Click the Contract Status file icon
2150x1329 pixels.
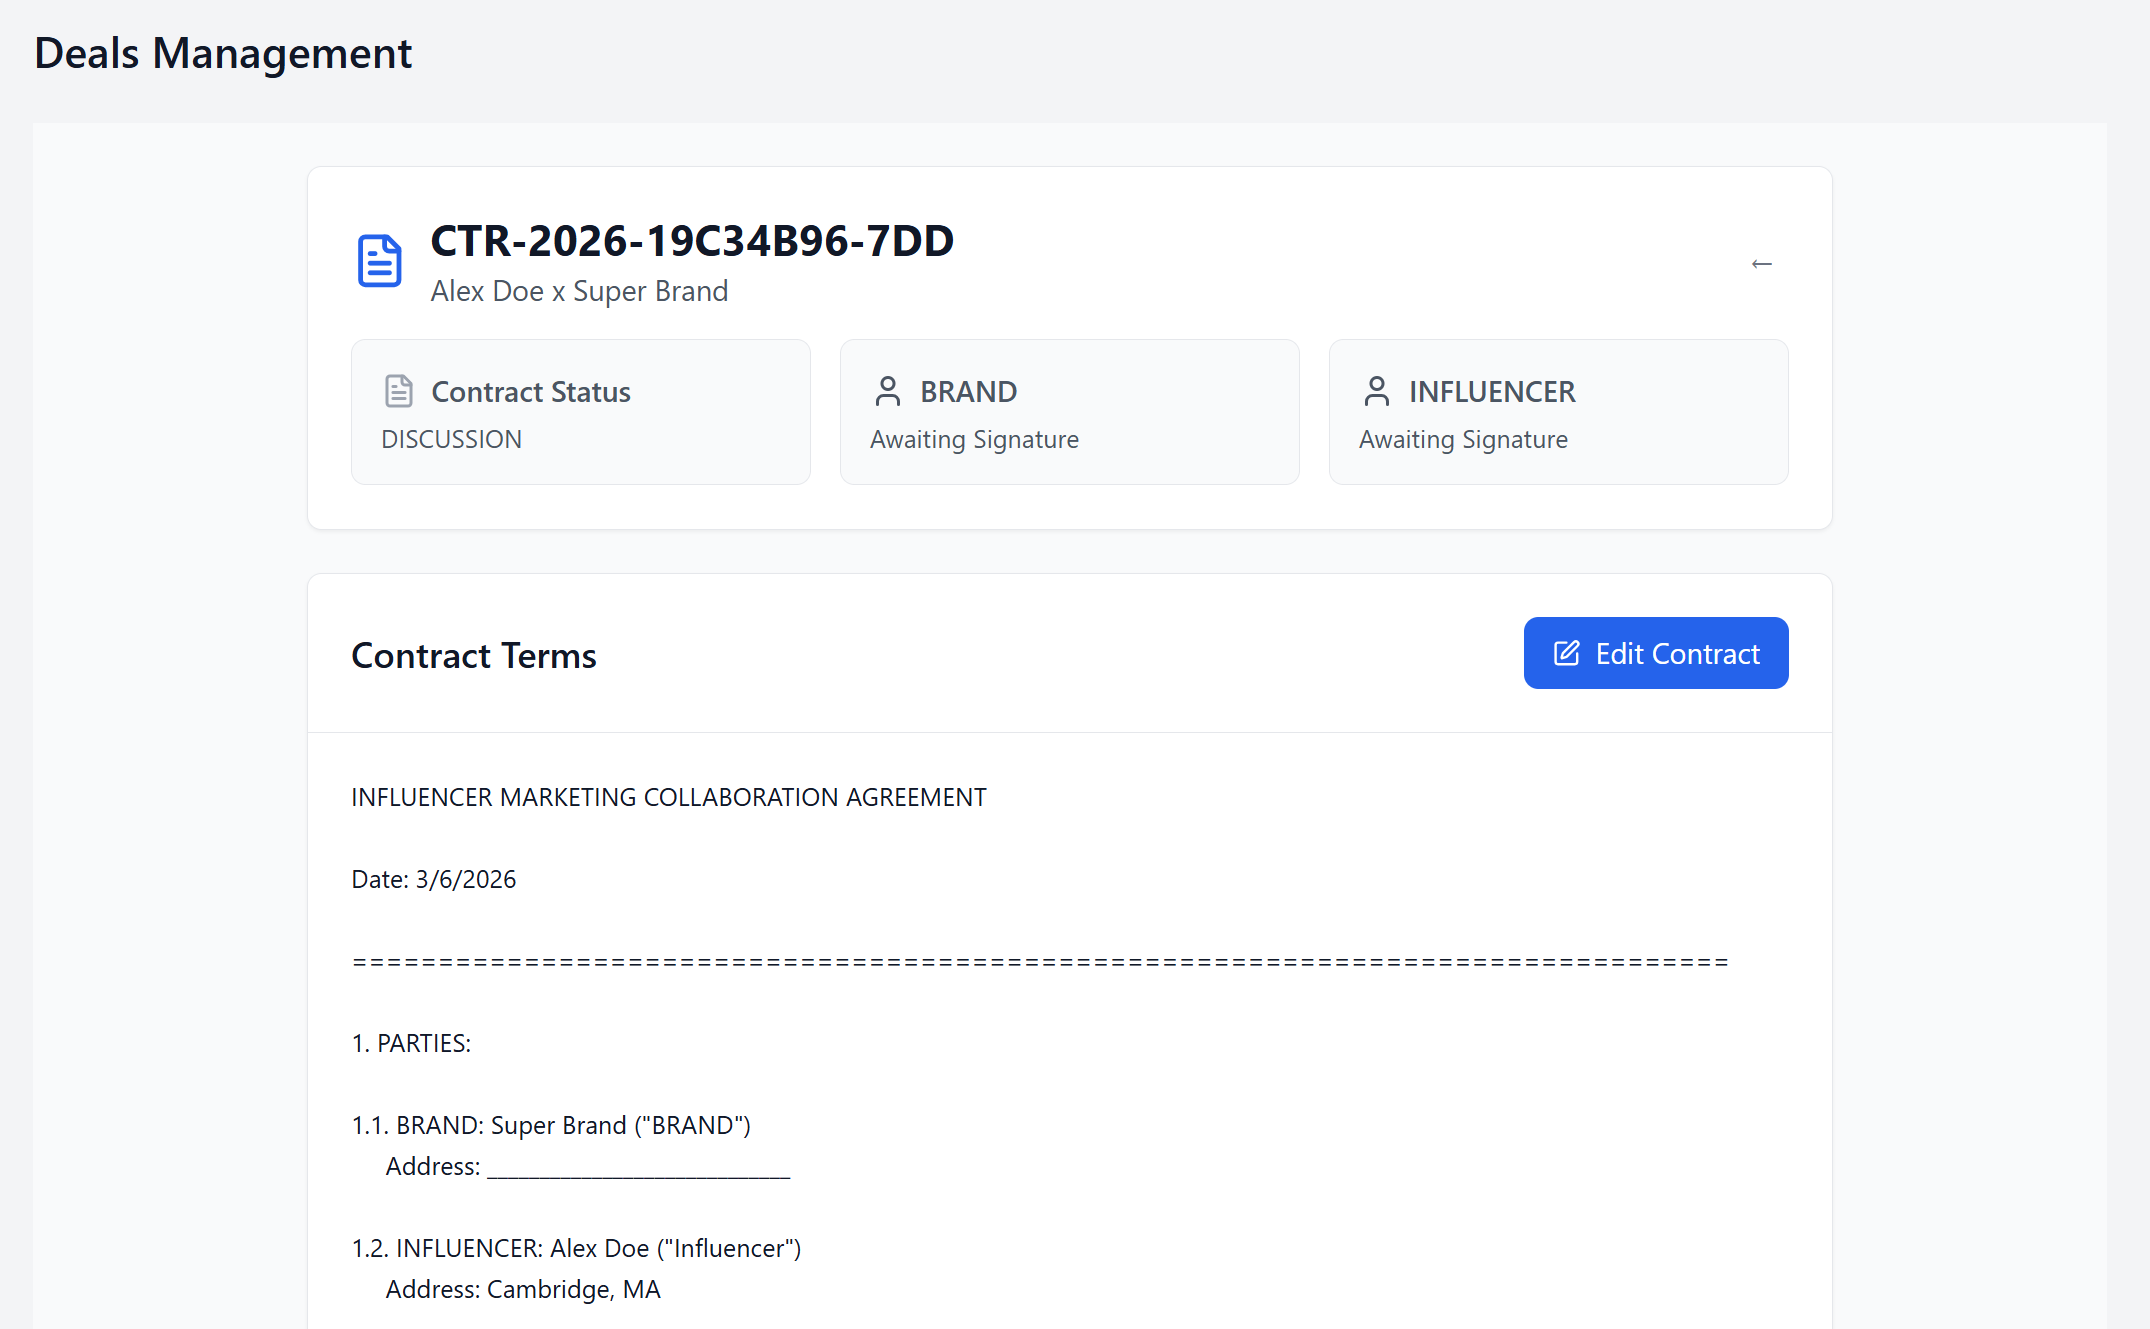click(x=399, y=391)
